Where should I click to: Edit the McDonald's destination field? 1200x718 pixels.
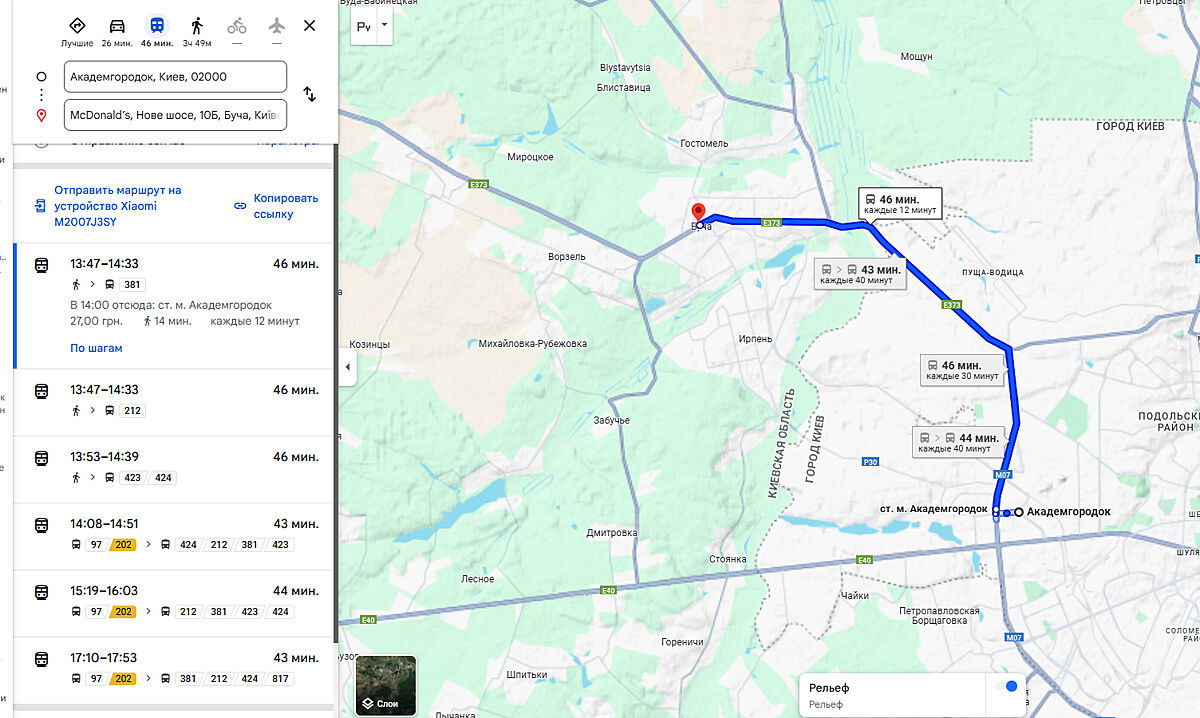[x=175, y=115]
